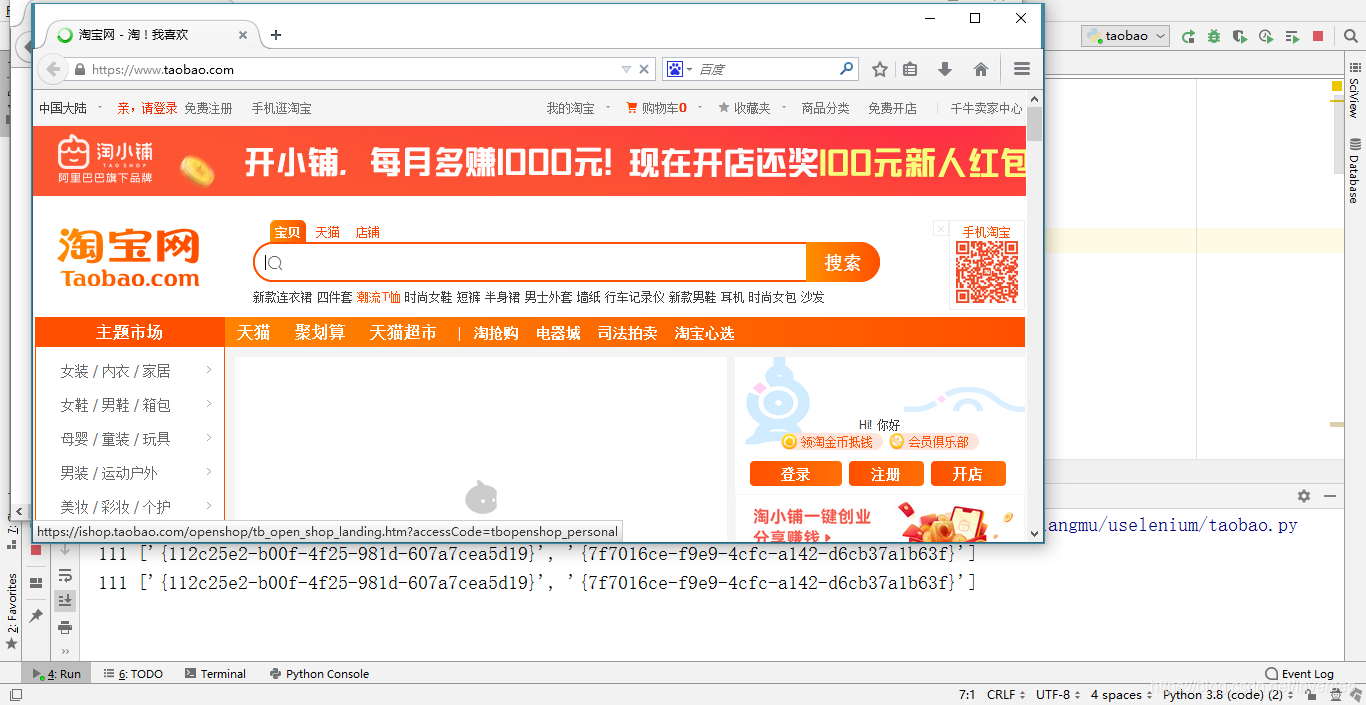Close the 手机淘宝 QR code box
This screenshot has height=705, width=1366.
[940, 229]
